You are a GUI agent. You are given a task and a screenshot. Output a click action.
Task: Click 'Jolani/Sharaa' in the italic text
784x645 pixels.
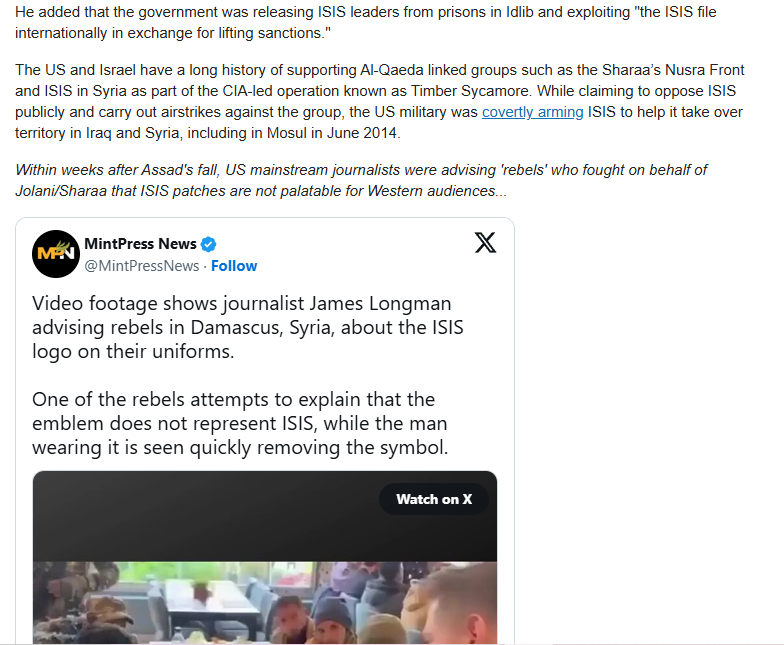61,191
